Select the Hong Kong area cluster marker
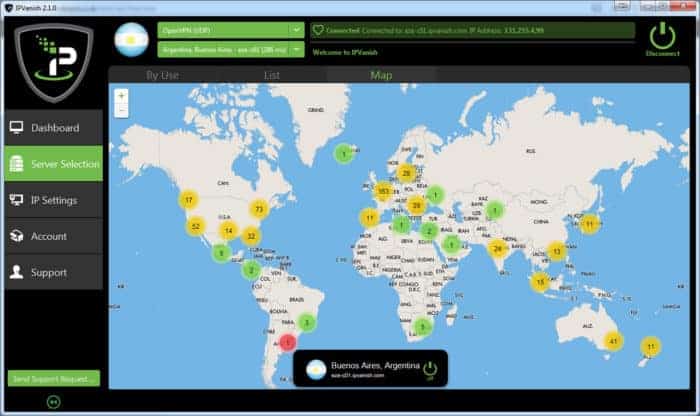Image resolution: width=700 pixels, height=416 pixels. pos(557,251)
